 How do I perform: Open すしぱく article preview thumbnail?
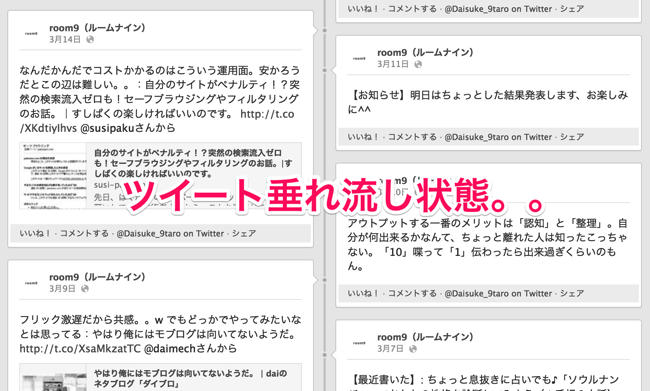53,176
